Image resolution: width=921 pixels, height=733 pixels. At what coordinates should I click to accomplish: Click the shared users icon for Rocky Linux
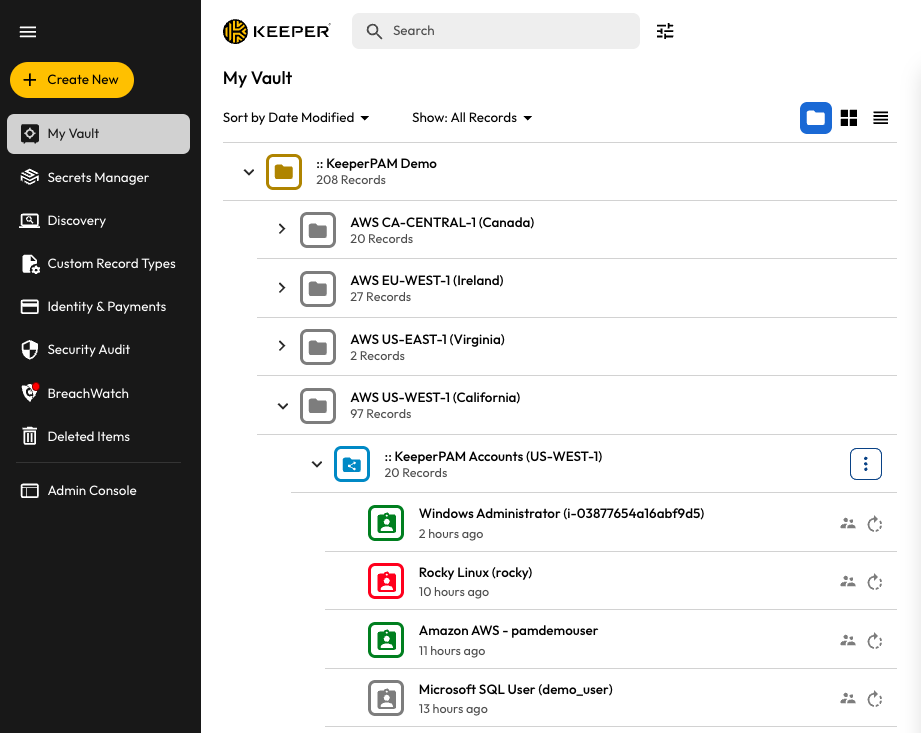[848, 581]
